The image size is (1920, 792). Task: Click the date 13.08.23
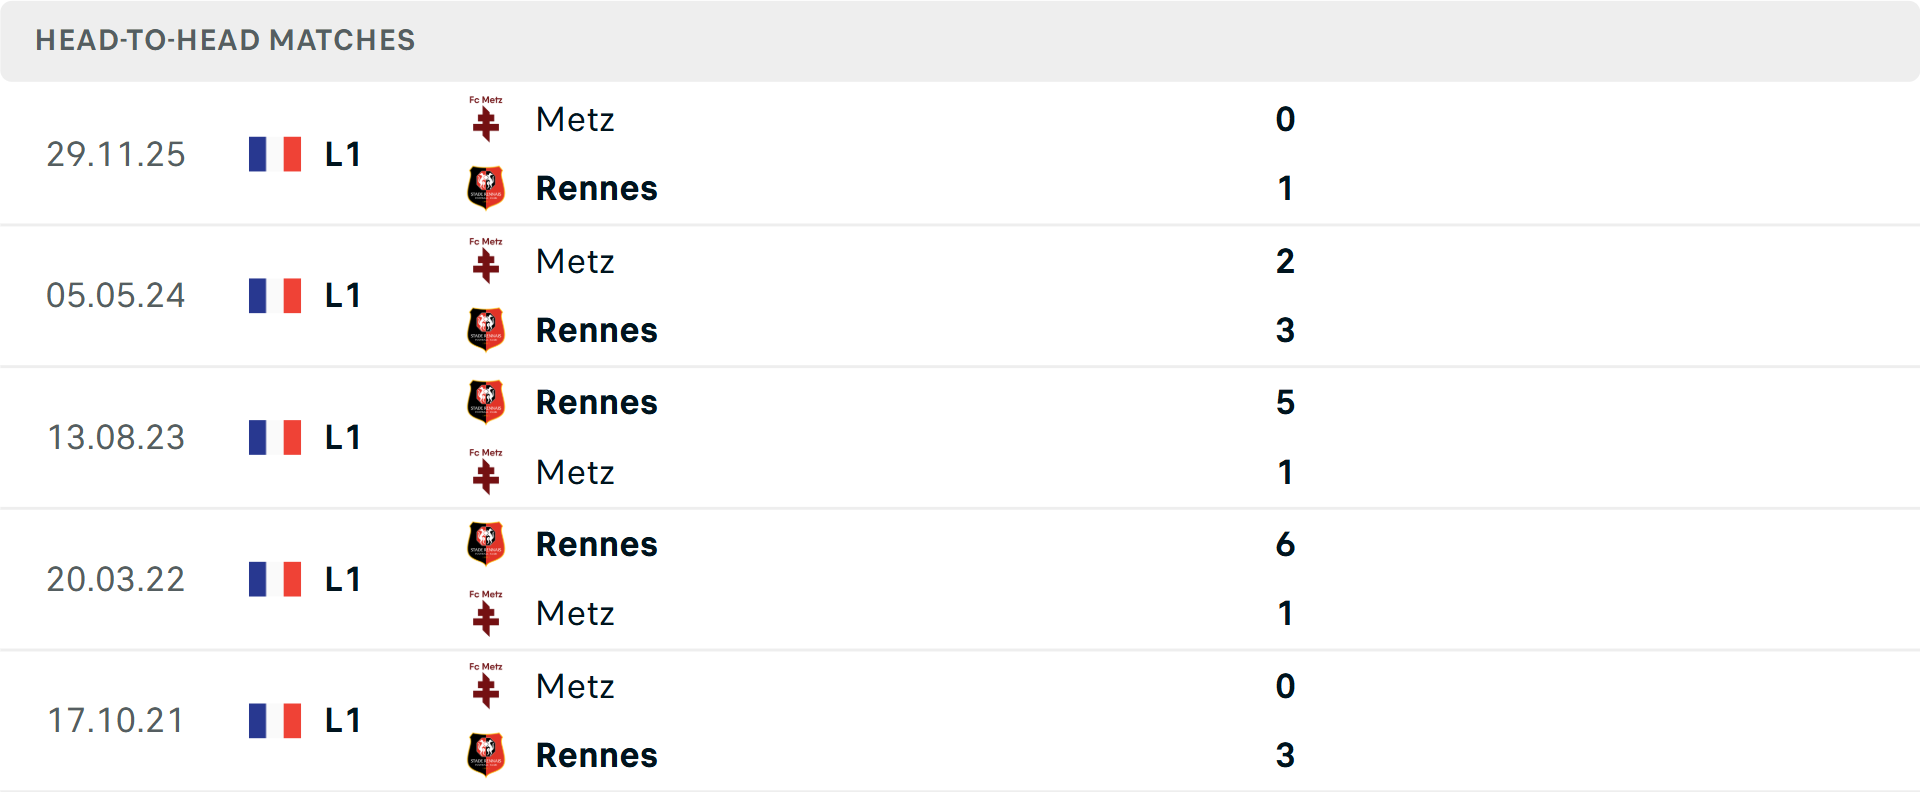pos(116,437)
